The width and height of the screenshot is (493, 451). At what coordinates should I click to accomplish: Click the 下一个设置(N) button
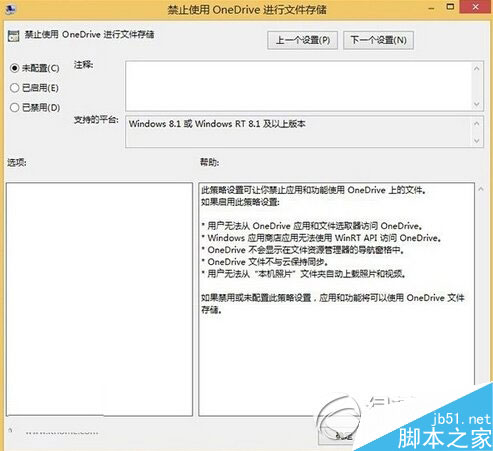click(378, 40)
